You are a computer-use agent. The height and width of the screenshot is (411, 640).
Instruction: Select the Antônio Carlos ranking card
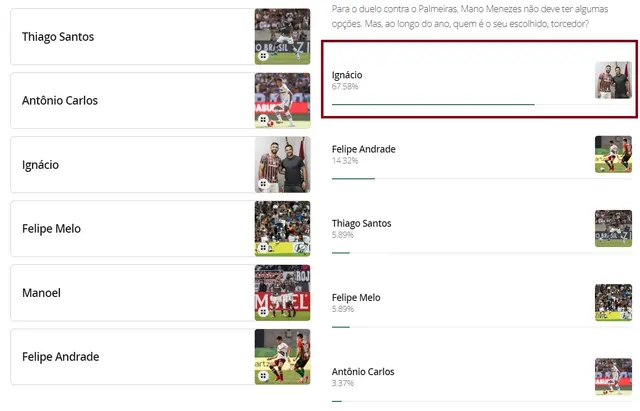pyautogui.click(x=130, y=101)
